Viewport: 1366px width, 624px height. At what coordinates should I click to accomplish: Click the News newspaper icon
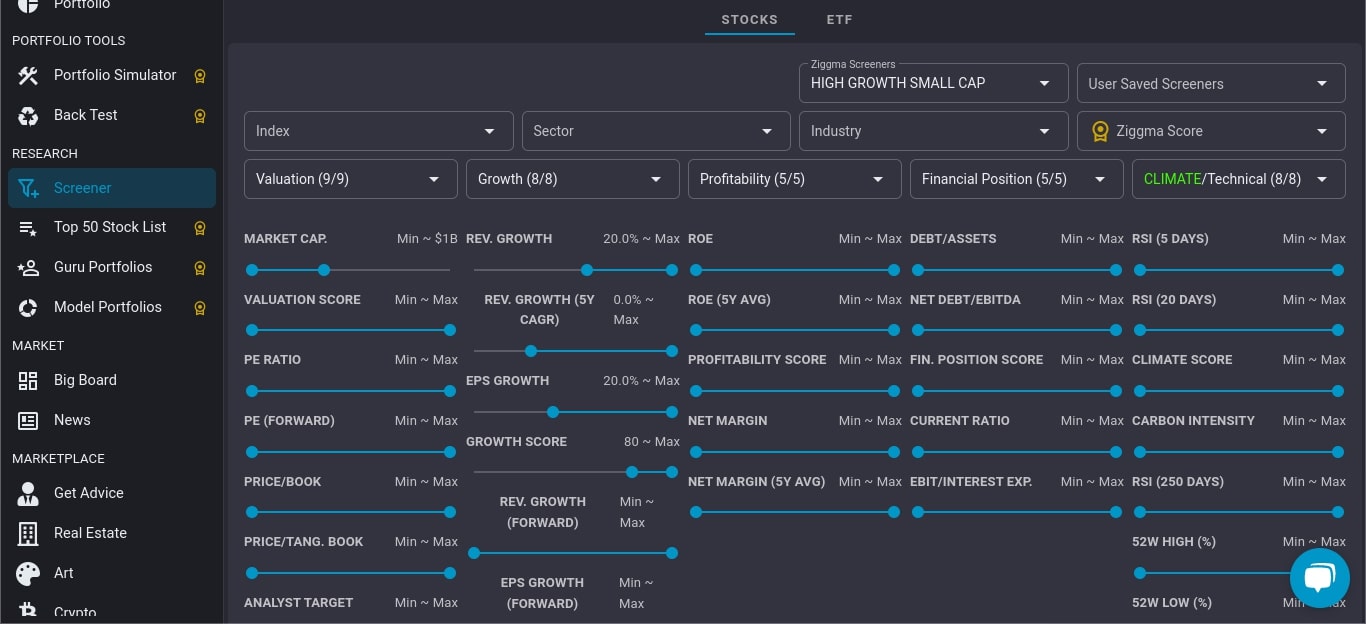(28, 420)
